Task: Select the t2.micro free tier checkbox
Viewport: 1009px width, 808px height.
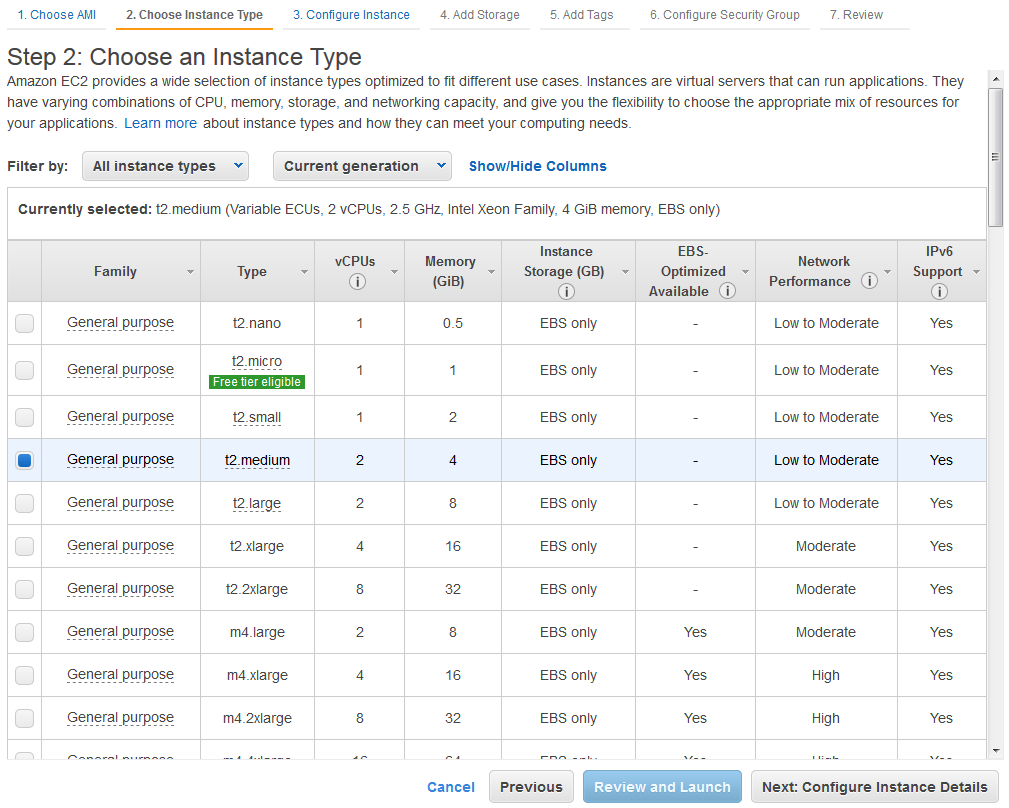Action: pos(25,370)
